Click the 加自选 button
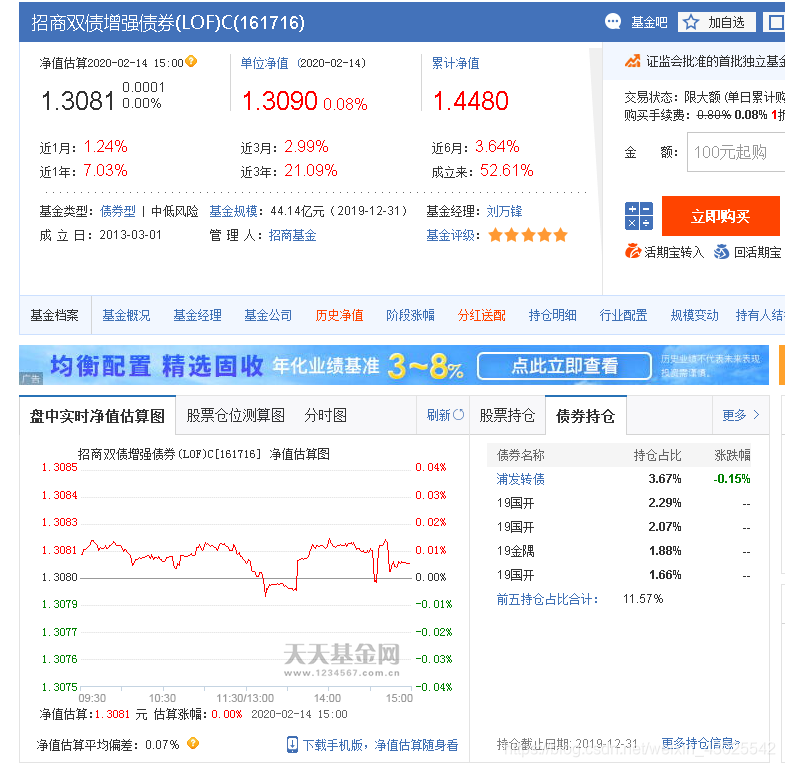 716,22
